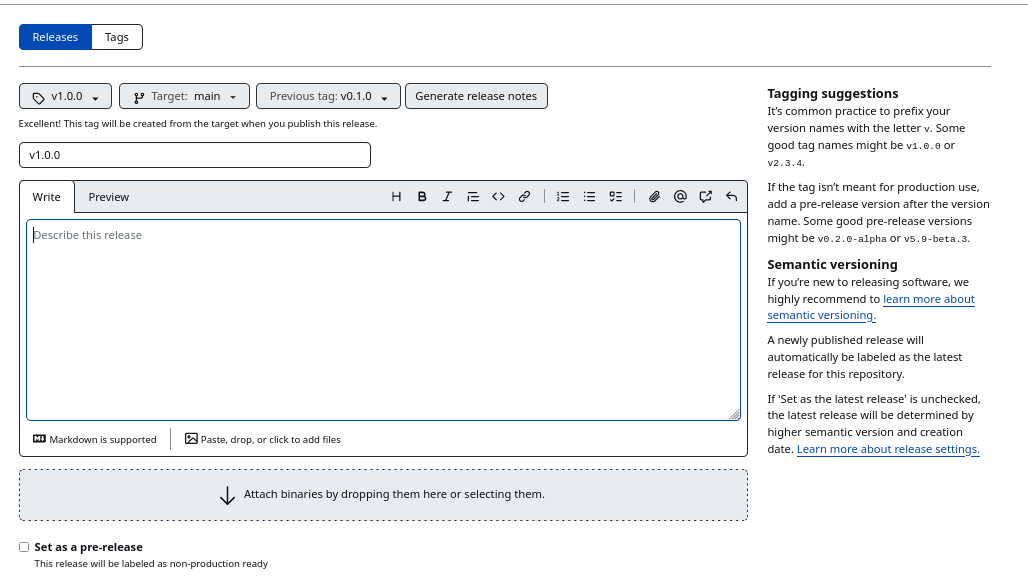Open the Previous tag: v0.1.0 dropdown
Image resolution: width=1028 pixels, height=577 pixels.
coord(327,96)
